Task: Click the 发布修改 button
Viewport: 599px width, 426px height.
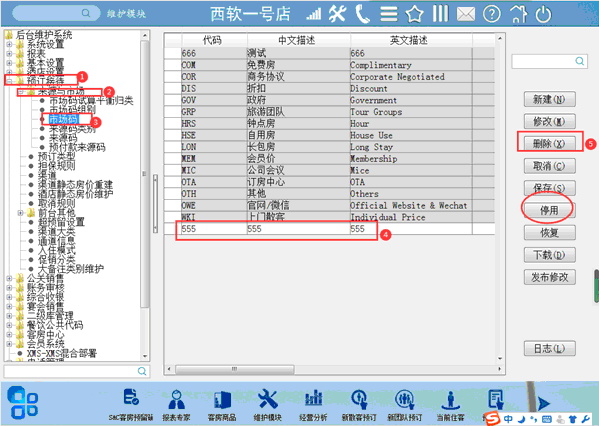Action: click(549, 277)
